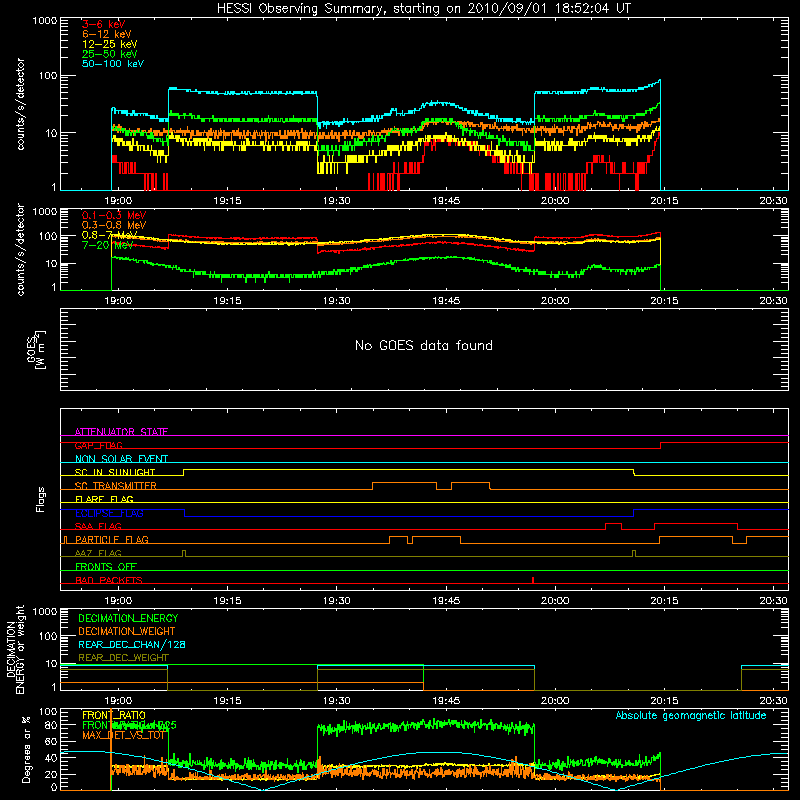Screen dimensions: 800x800
Task: Click the ECLIPSE_FLAG label
Action: coord(109,513)
